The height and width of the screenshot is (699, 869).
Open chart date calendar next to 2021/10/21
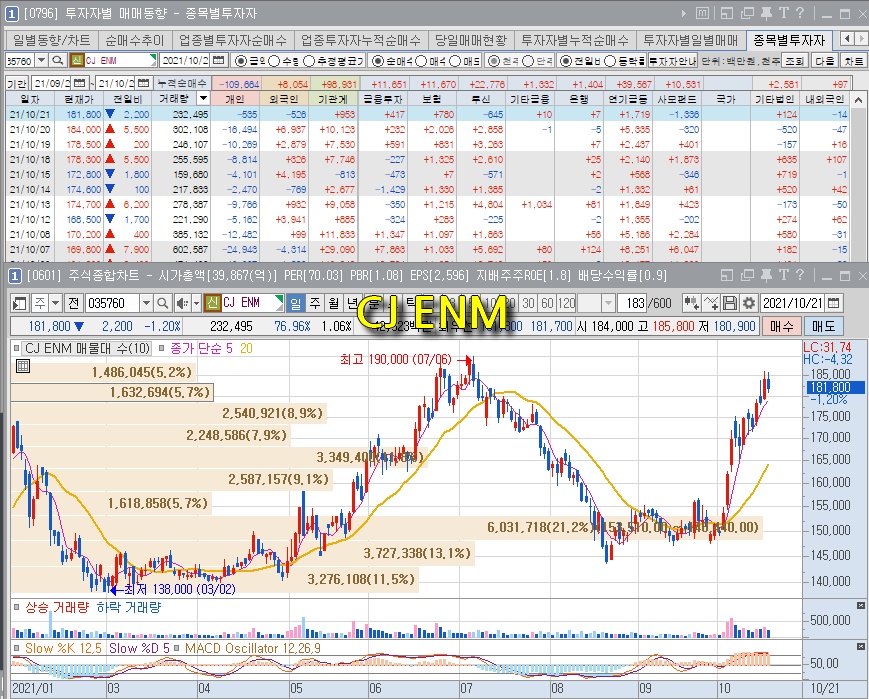pos(834,303)
